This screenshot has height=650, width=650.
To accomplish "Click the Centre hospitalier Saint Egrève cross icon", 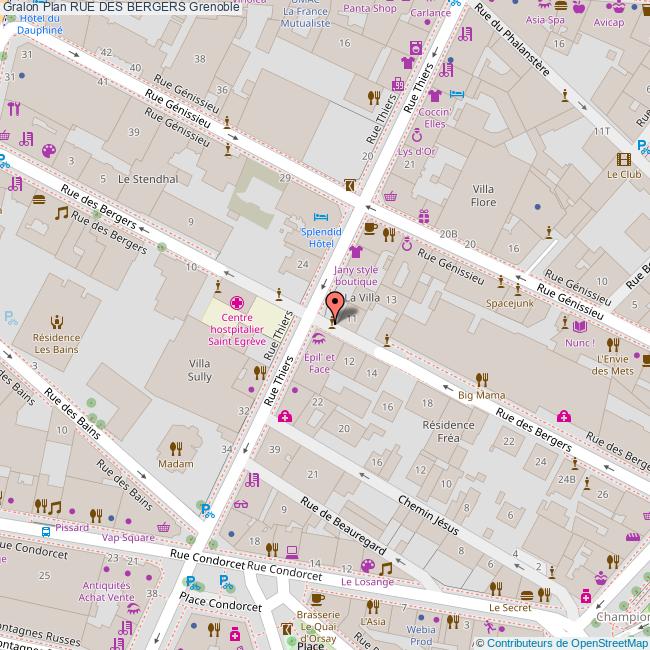I will click(237, 302).
